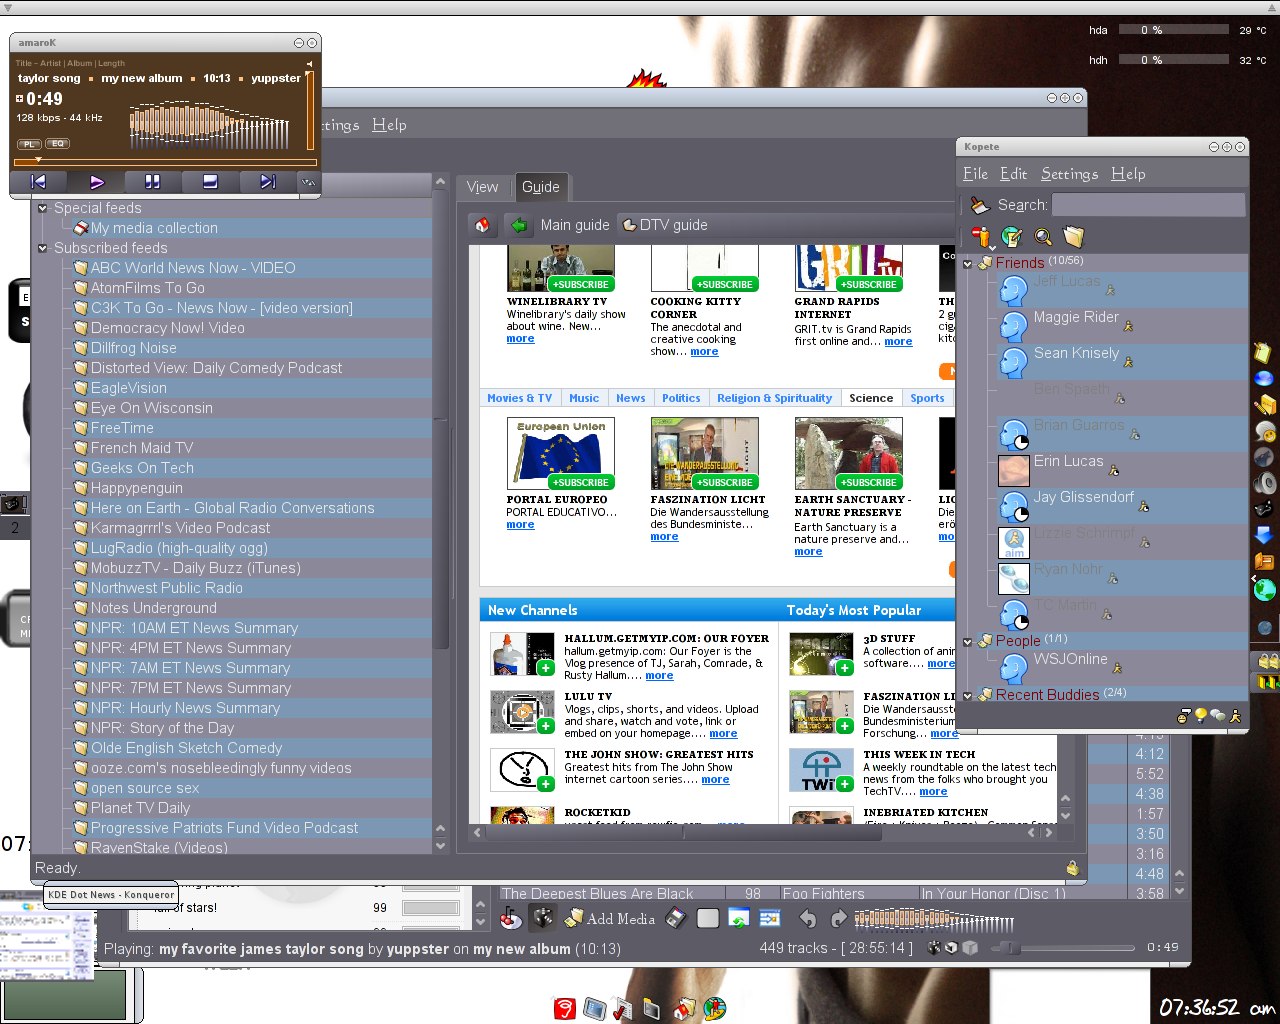Click the Play button in amaroK player
Viewport: 1280px width, 1024px height.
click(96, 182)
